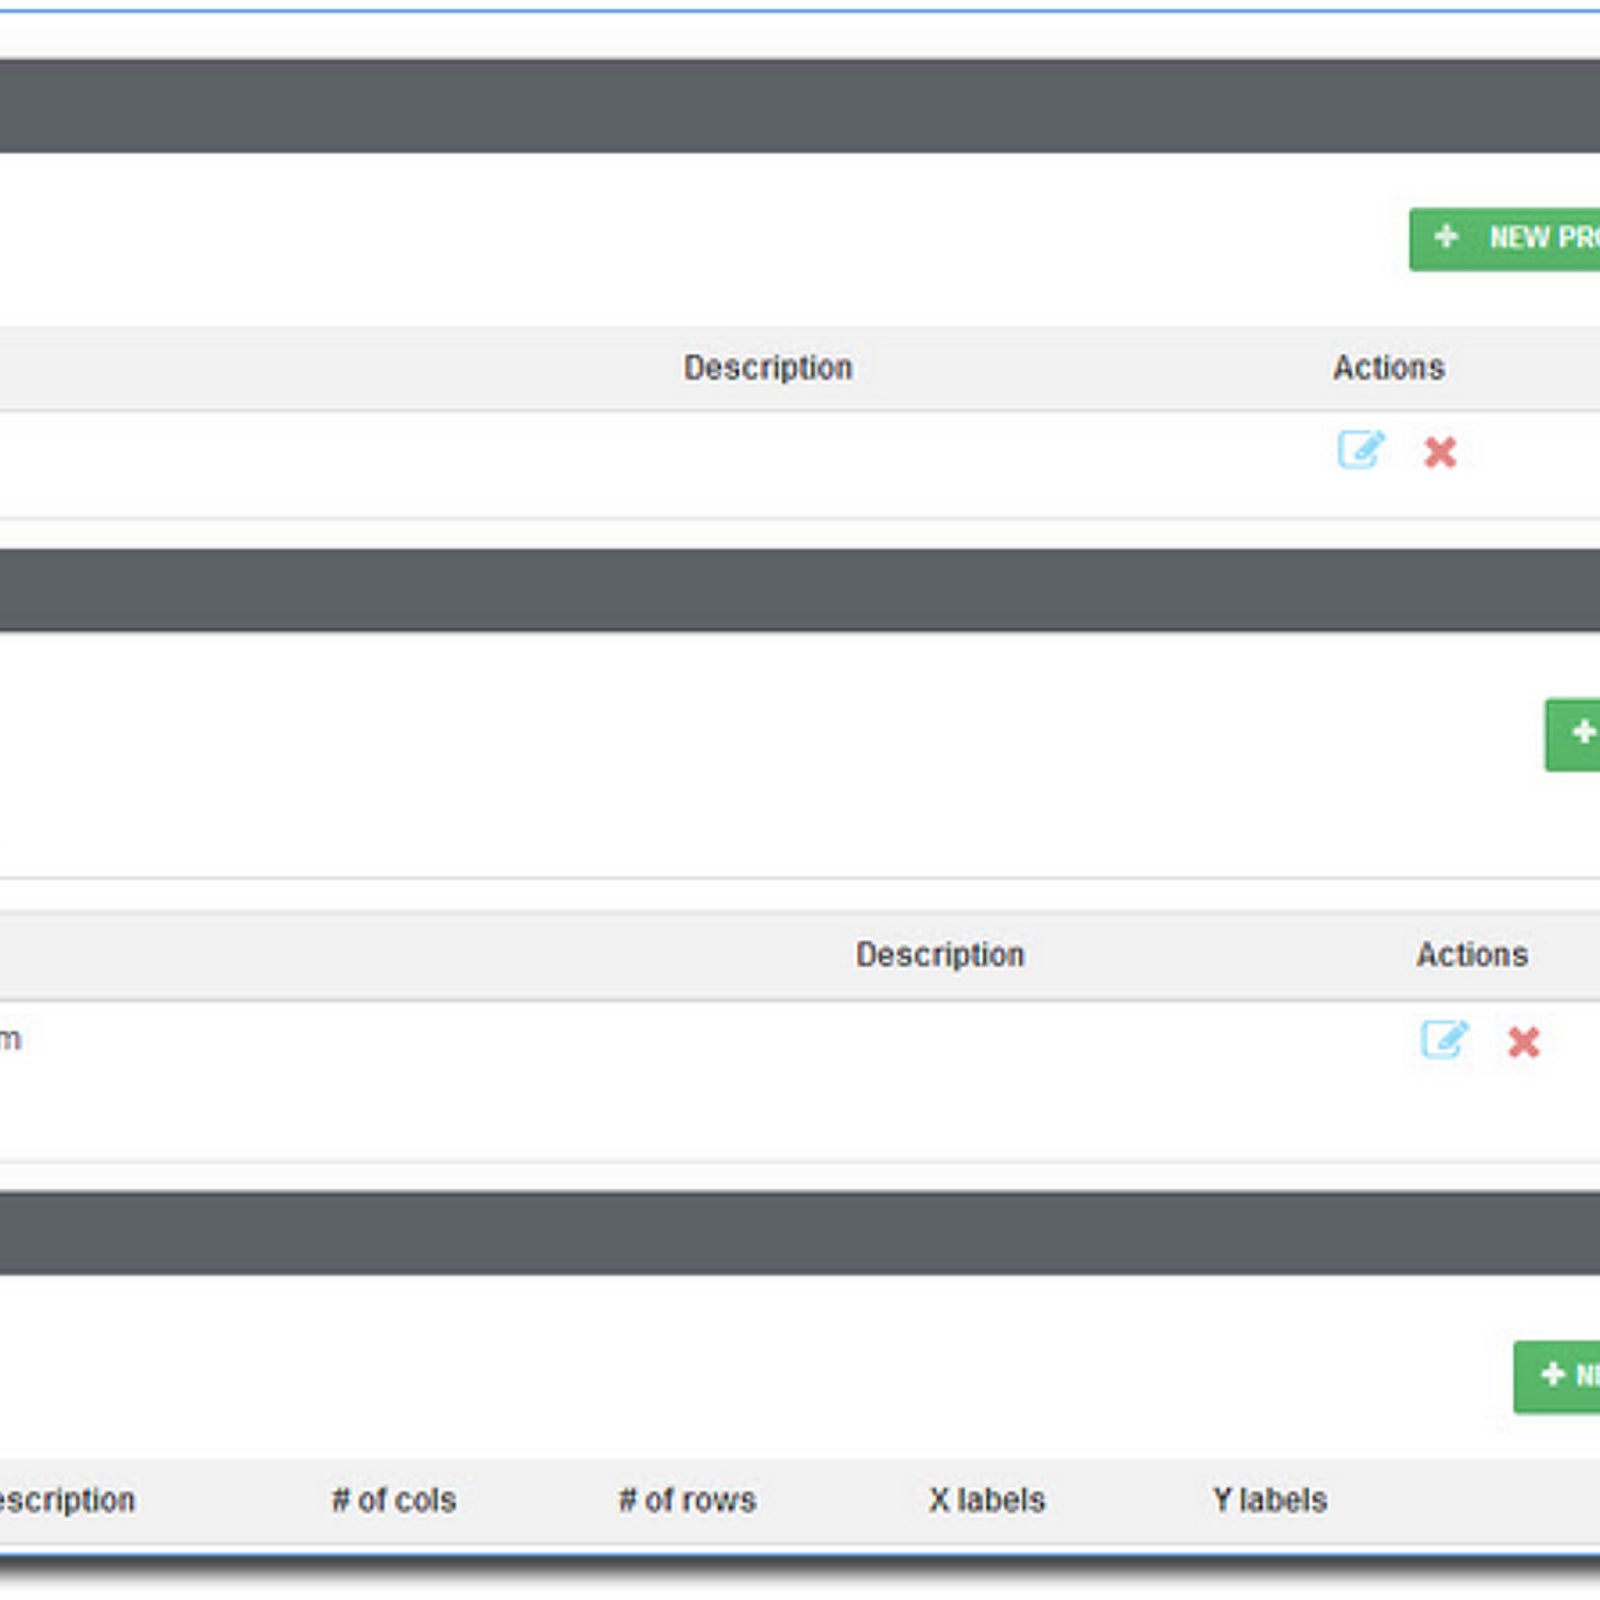Click the red delete X in the second table

click(1524, 1042)
